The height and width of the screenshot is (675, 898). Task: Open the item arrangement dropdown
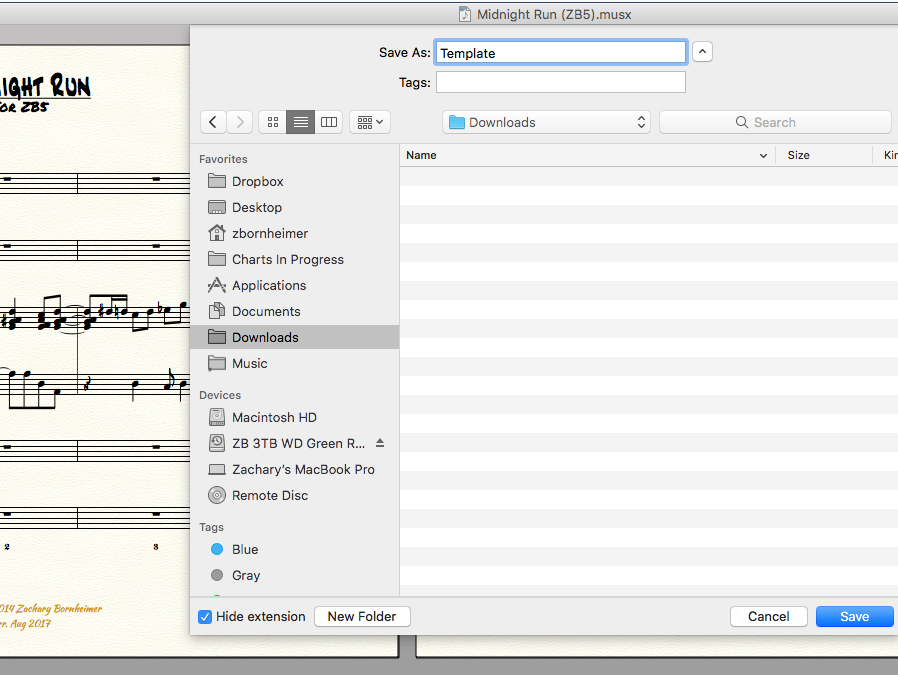(369, 122)
